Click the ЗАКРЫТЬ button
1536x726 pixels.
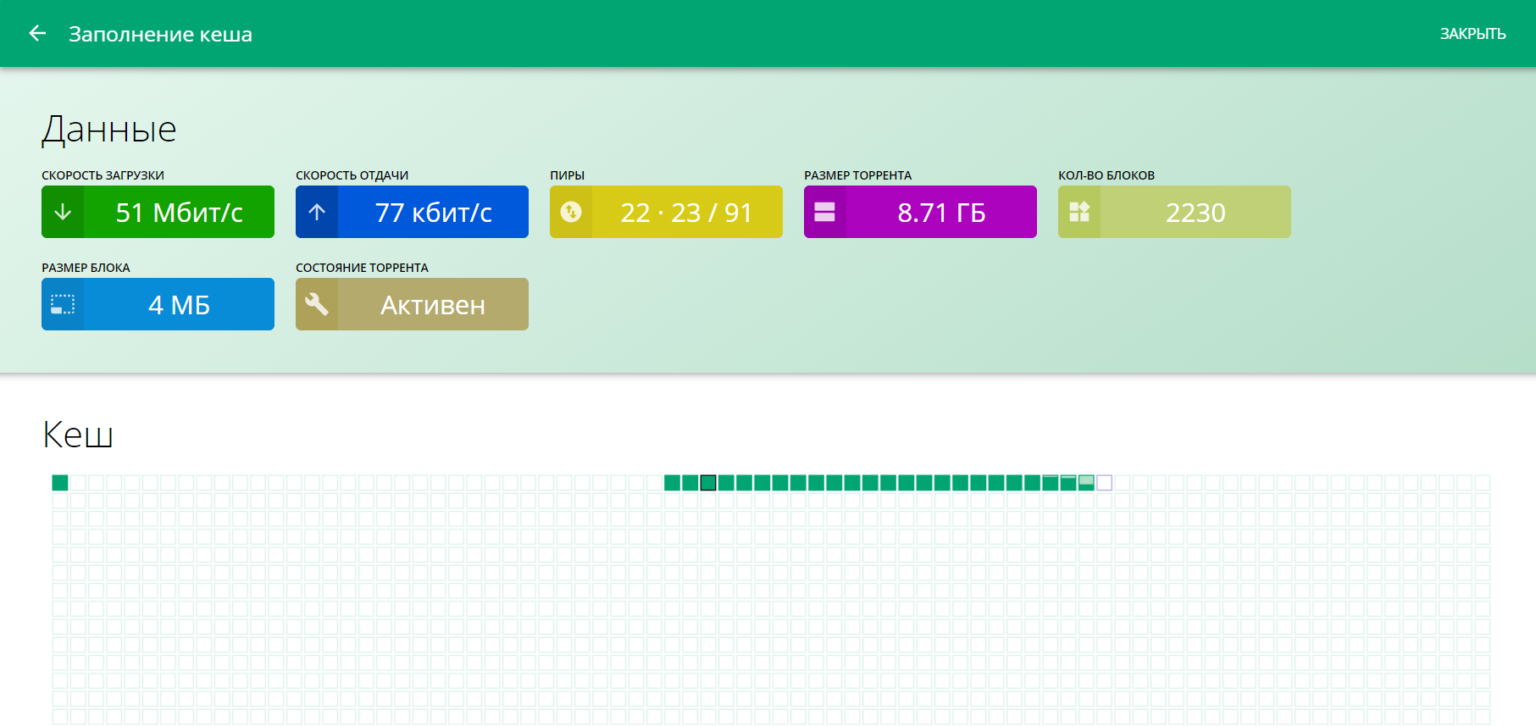(x=1472, y=34)
